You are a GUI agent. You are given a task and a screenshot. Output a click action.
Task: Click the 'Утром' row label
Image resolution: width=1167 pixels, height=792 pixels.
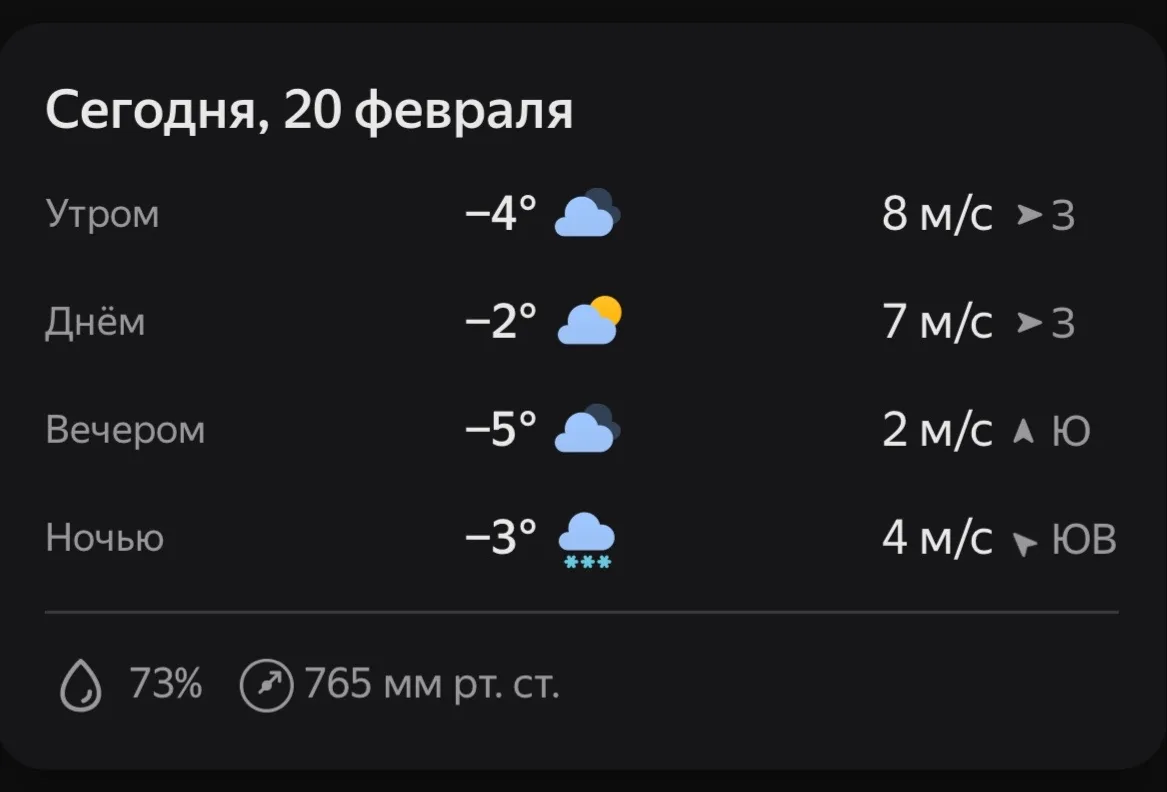(x=102, y=214)
